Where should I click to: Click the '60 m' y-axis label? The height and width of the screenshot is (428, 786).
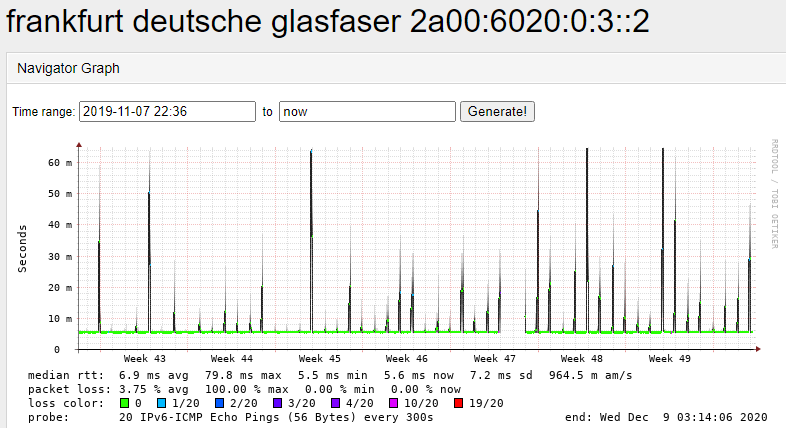point(60,163)
